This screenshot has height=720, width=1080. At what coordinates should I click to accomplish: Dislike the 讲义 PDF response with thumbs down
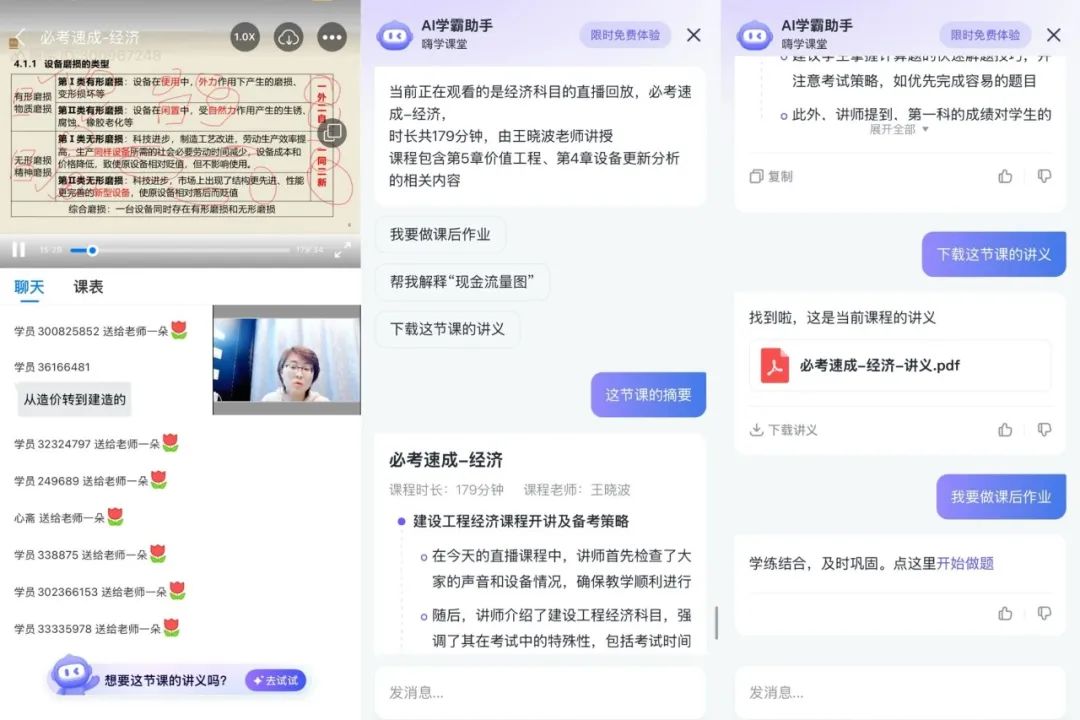coord(1044,430)
